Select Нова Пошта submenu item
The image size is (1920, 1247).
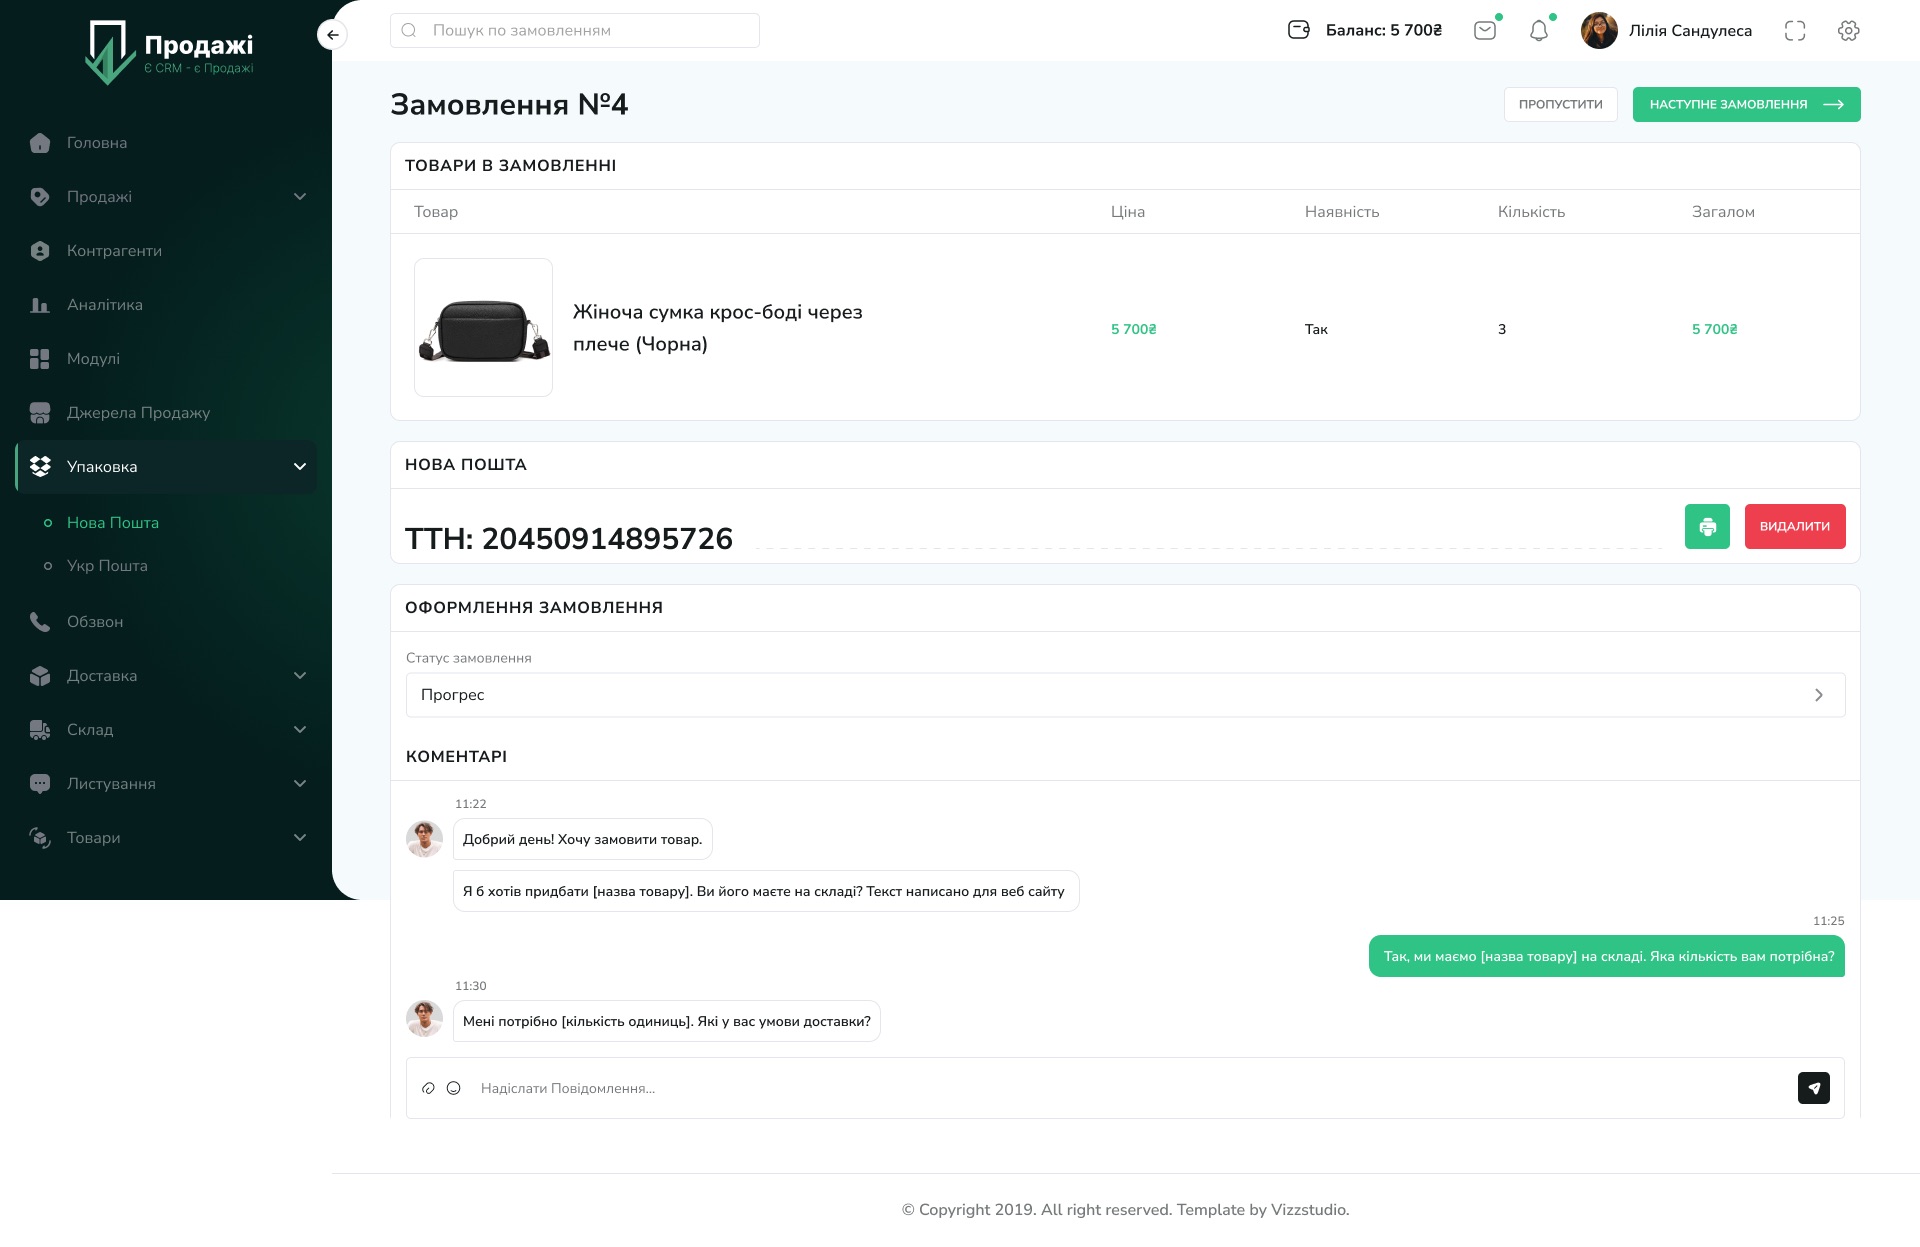[x=113, y=523]
